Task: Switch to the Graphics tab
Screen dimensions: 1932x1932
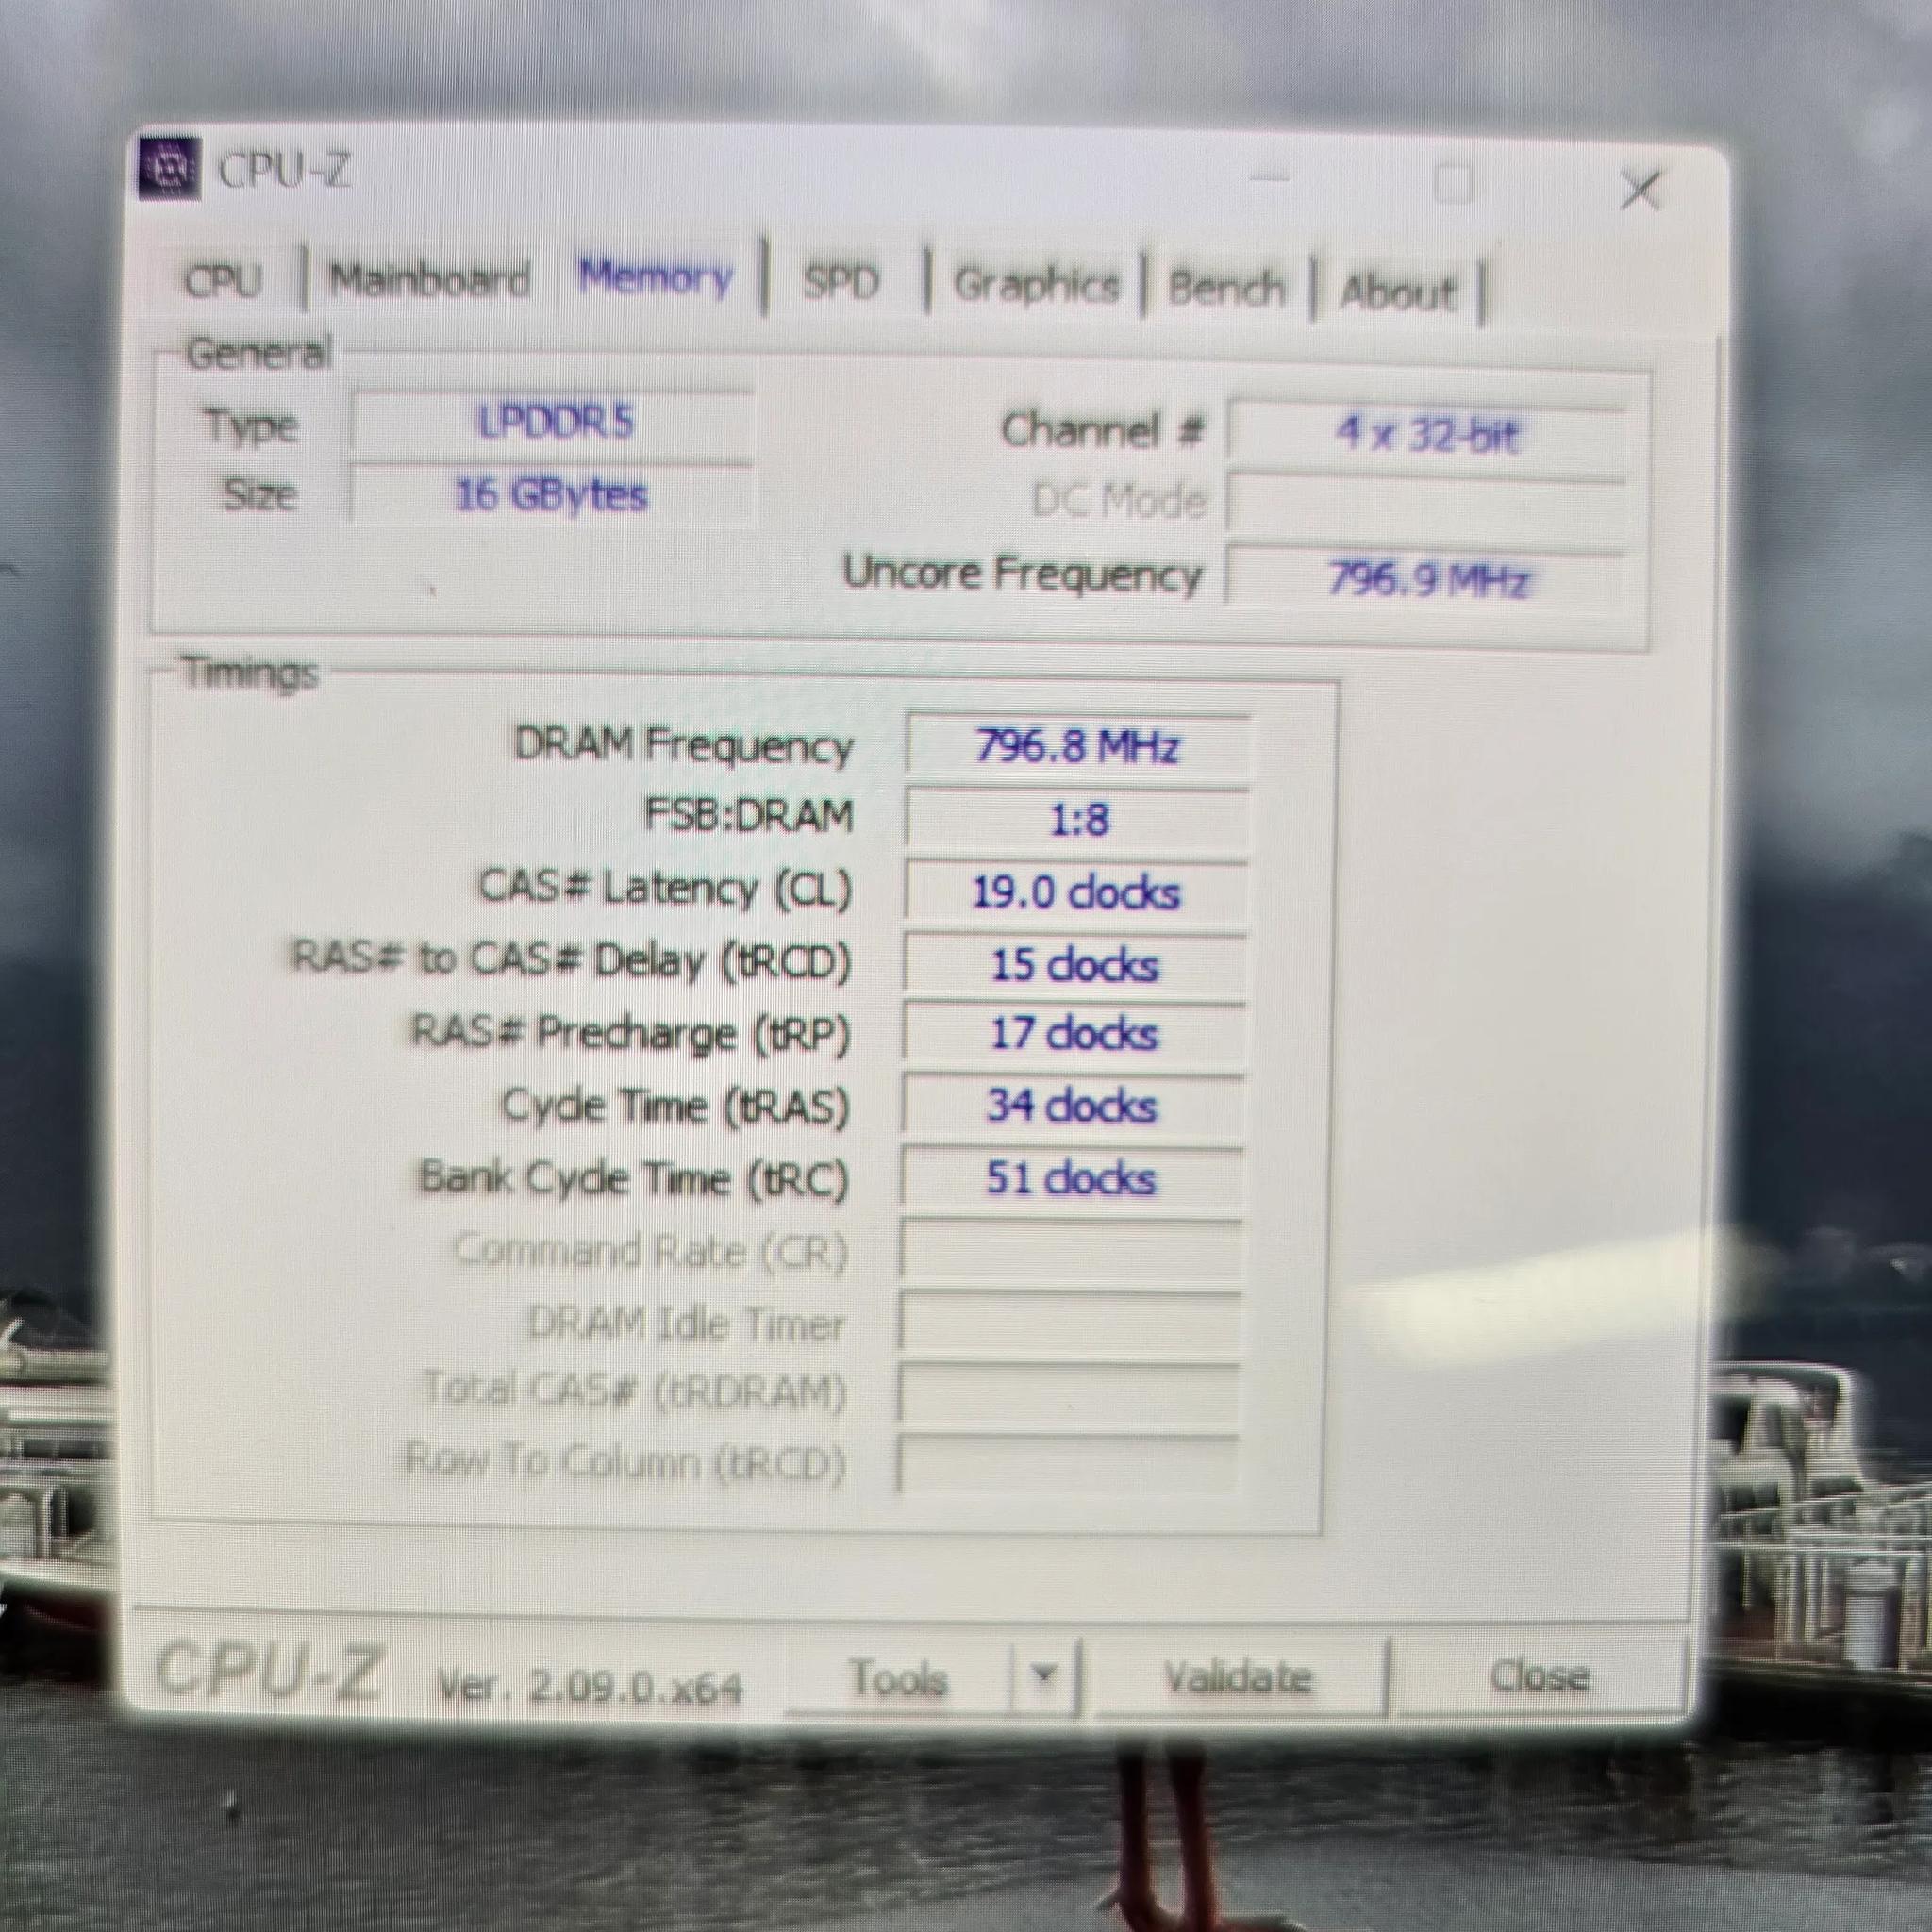Action: click(1036, 285)
